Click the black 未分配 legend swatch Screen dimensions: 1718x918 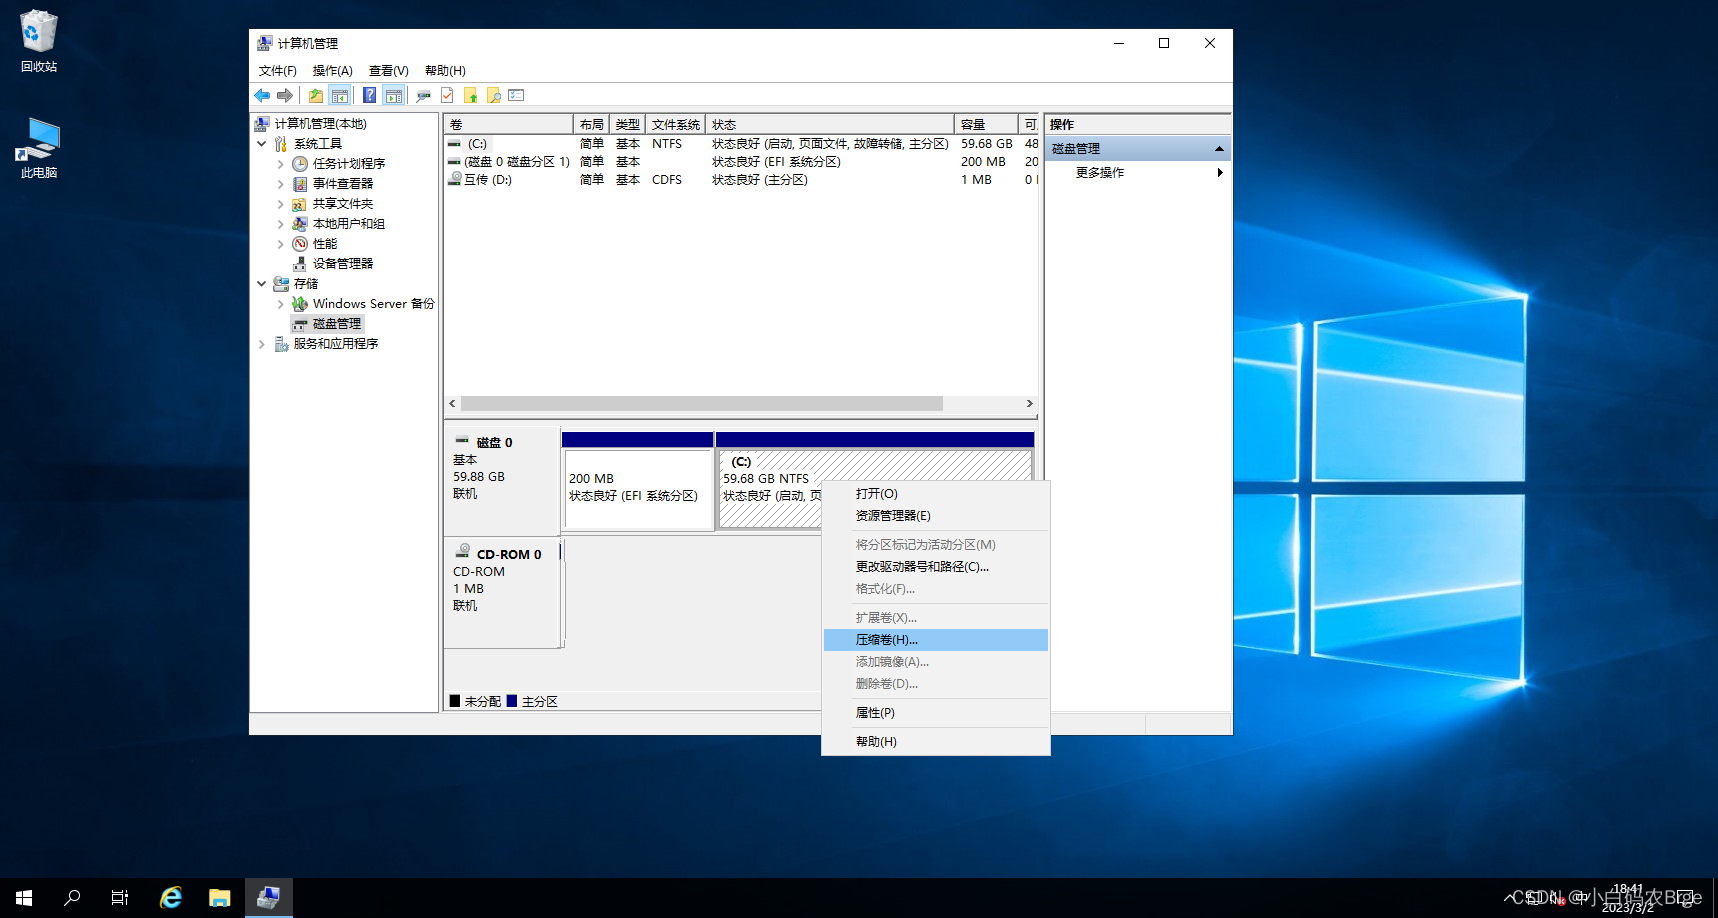455,701
